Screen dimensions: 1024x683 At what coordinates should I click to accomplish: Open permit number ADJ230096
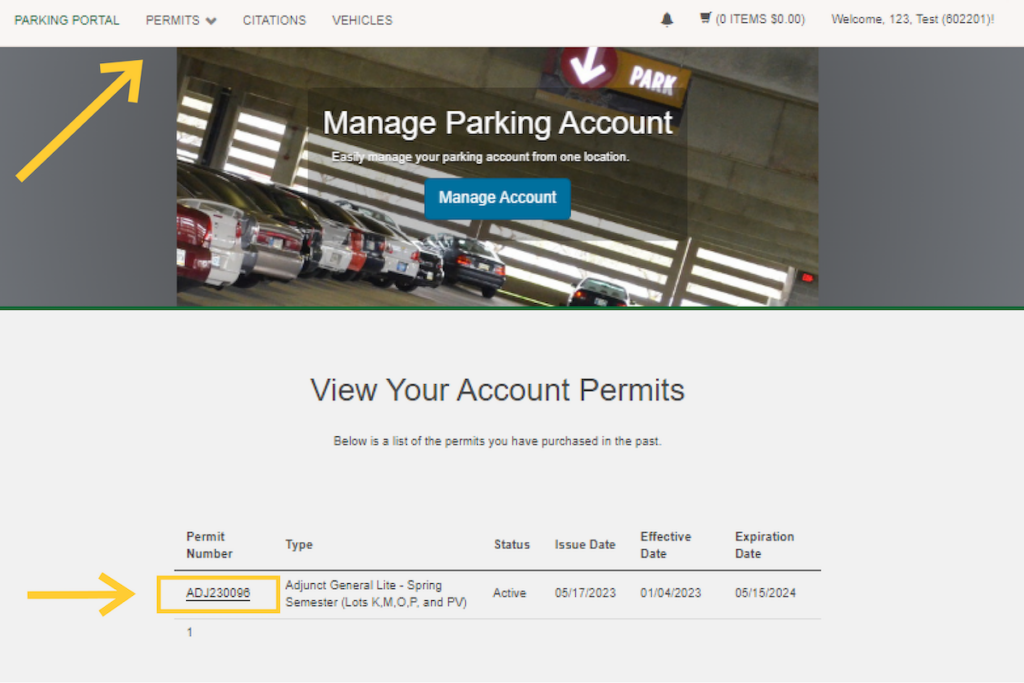(x=218, y=594)
